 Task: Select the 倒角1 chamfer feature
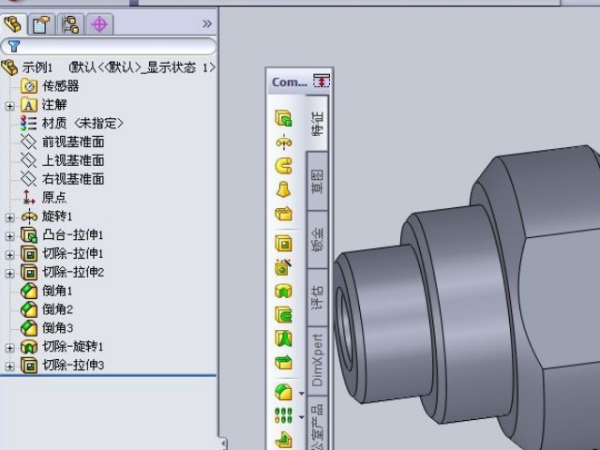click(x=57, y=291)
